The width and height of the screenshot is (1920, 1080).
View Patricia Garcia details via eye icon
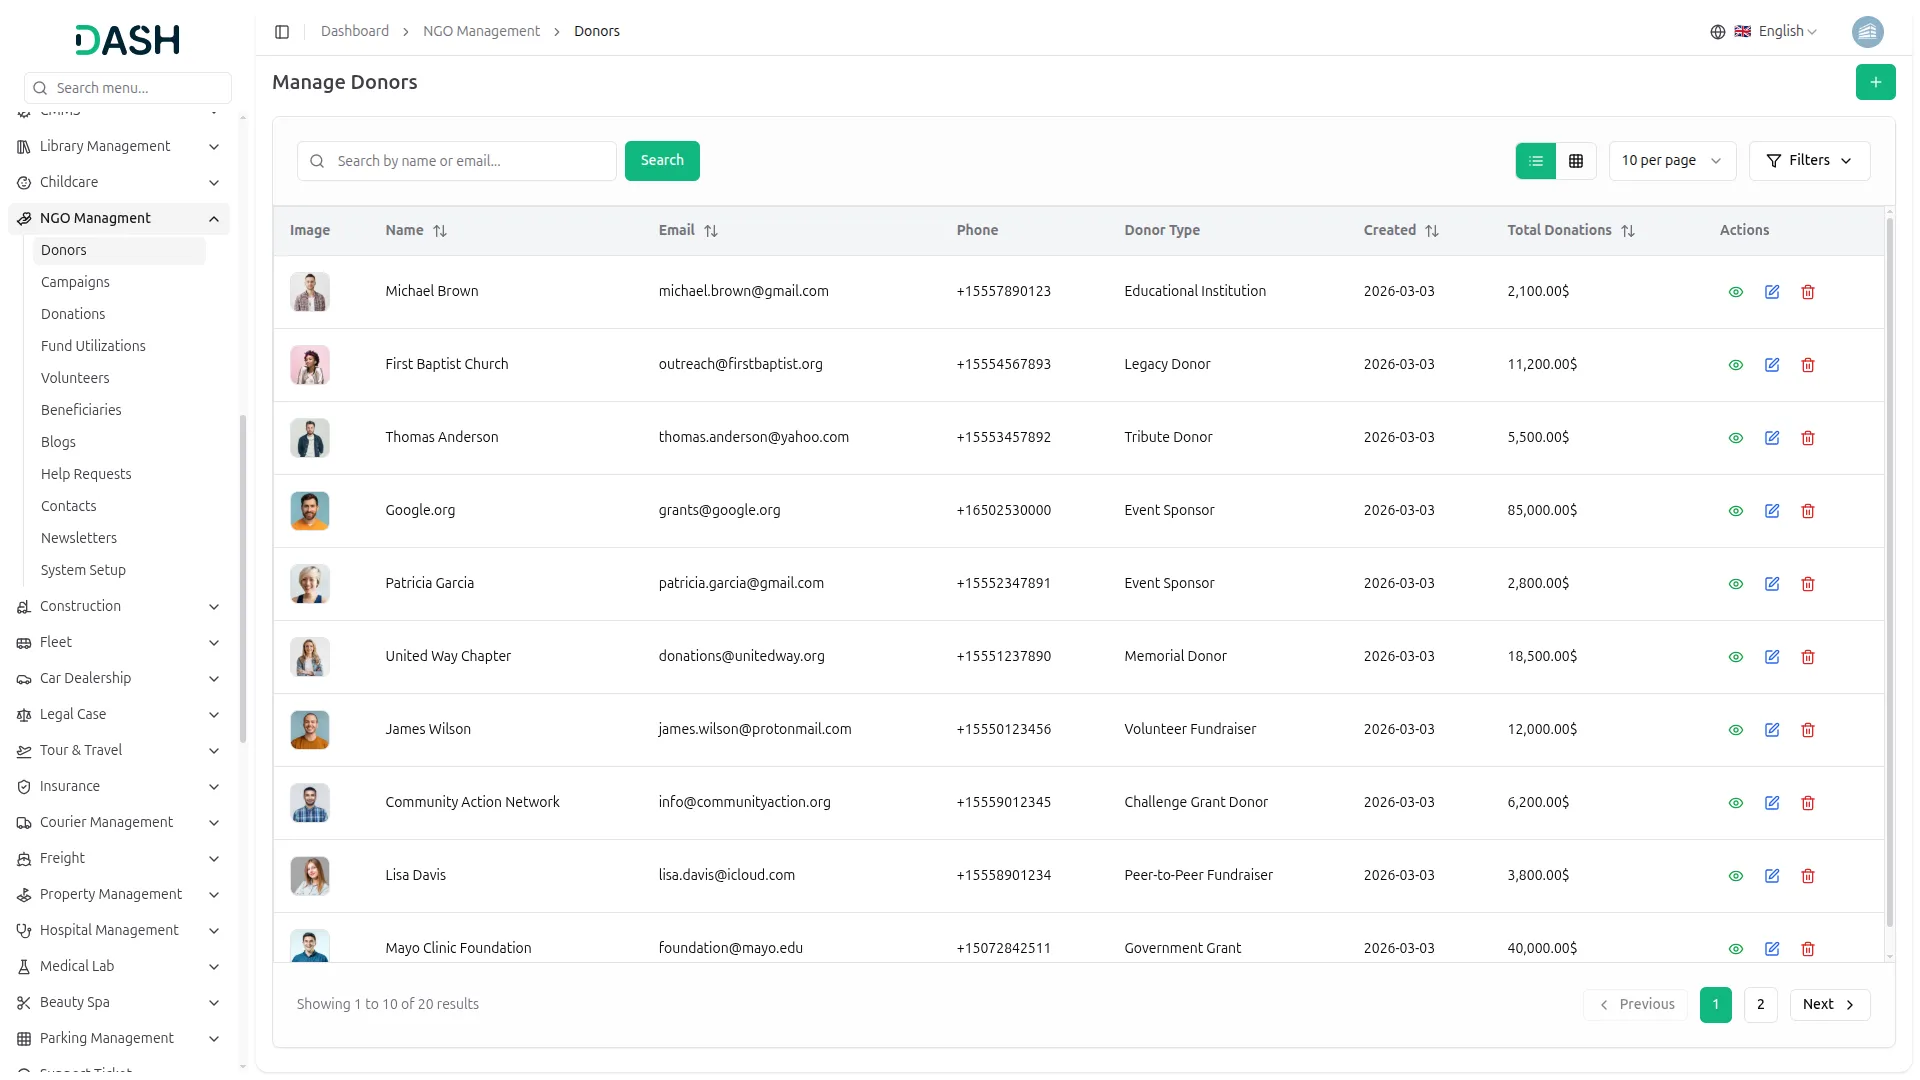click(1735, 584)
